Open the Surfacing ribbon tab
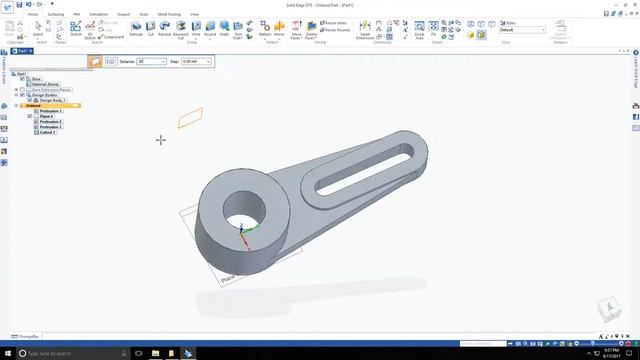 click(x=56, y=14)
